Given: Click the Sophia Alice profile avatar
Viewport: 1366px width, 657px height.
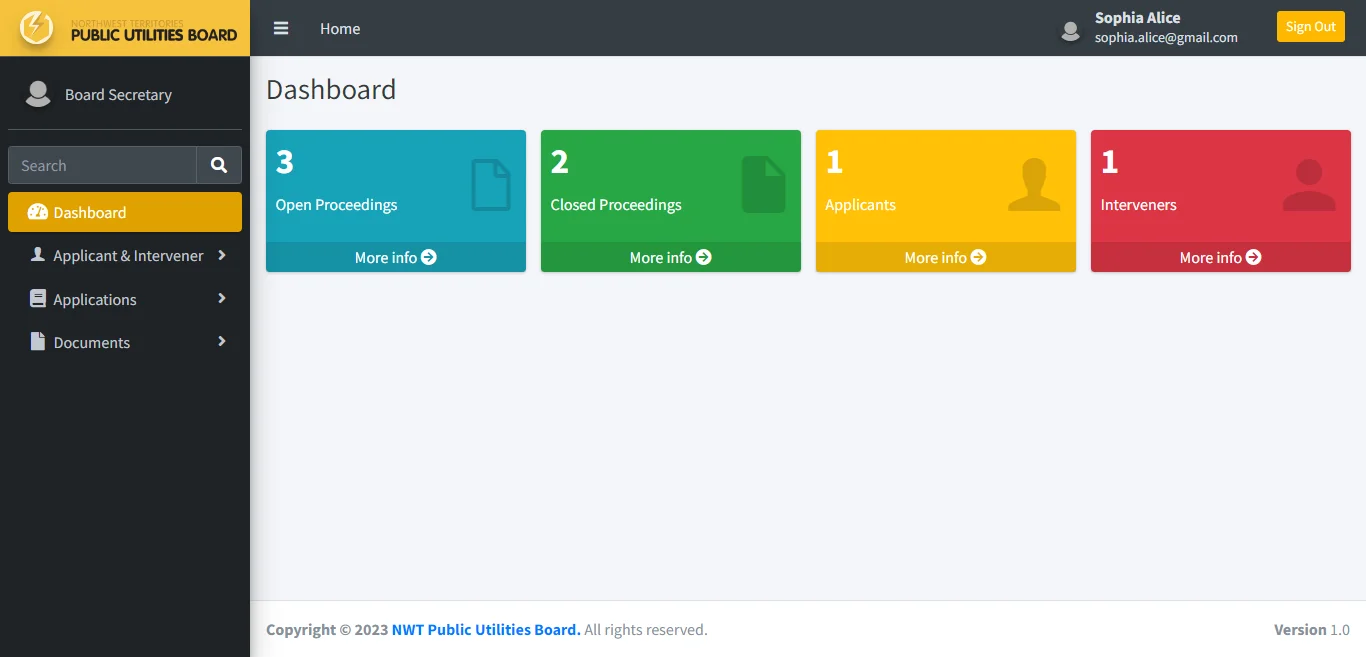Looking at the screenshot, I should tap(1071, 31).
